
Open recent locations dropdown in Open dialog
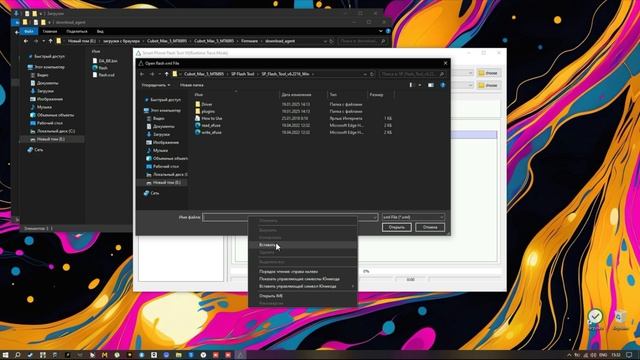click(x=159, y=74)
